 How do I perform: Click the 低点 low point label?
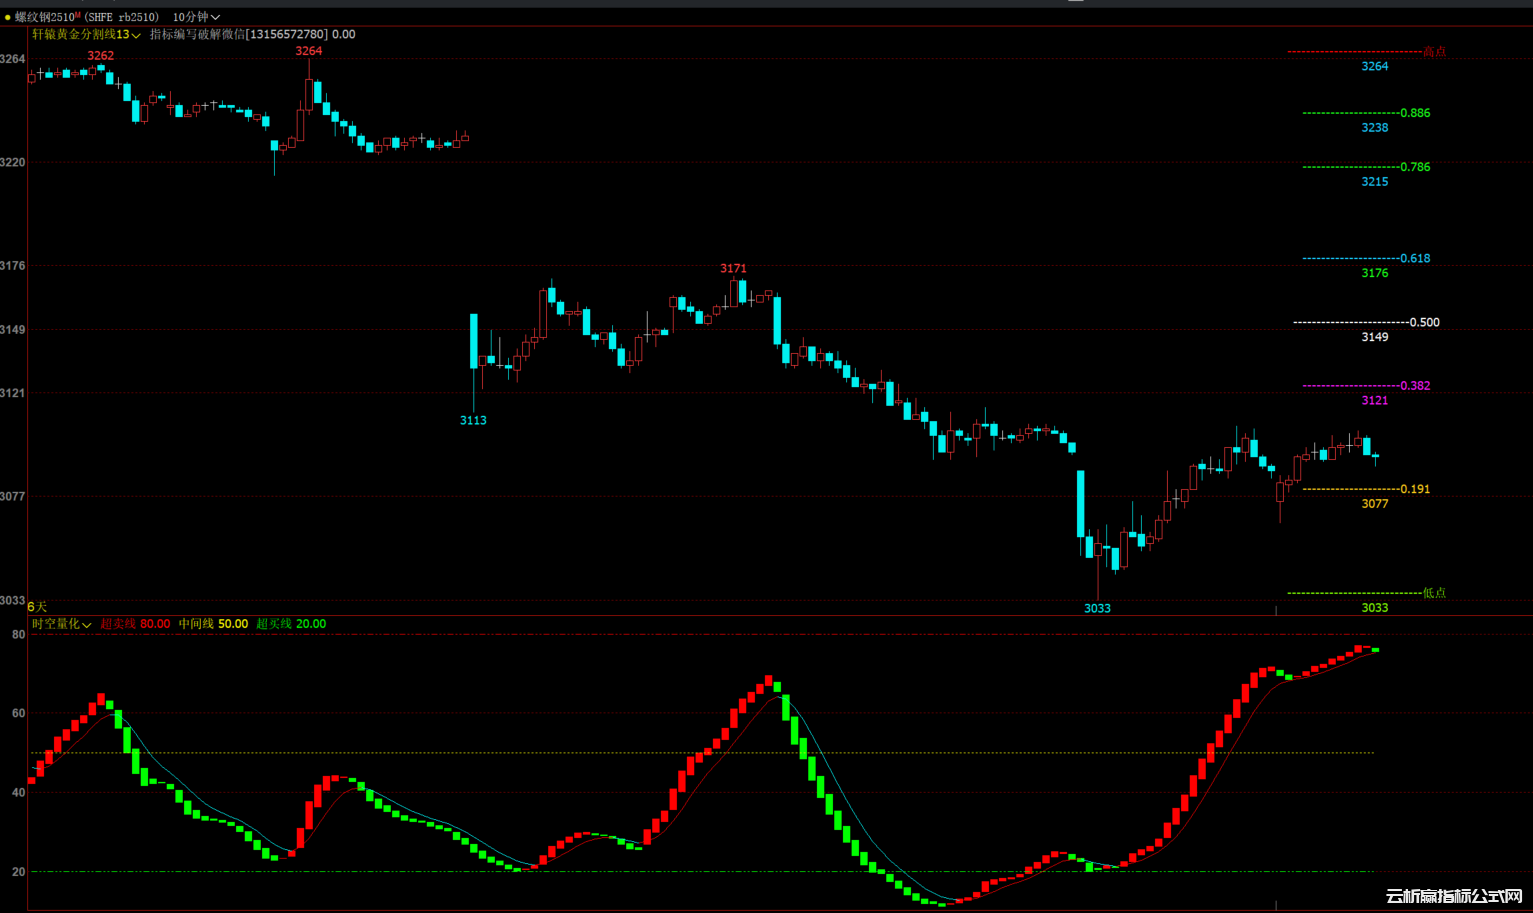tap(1434, 593)
